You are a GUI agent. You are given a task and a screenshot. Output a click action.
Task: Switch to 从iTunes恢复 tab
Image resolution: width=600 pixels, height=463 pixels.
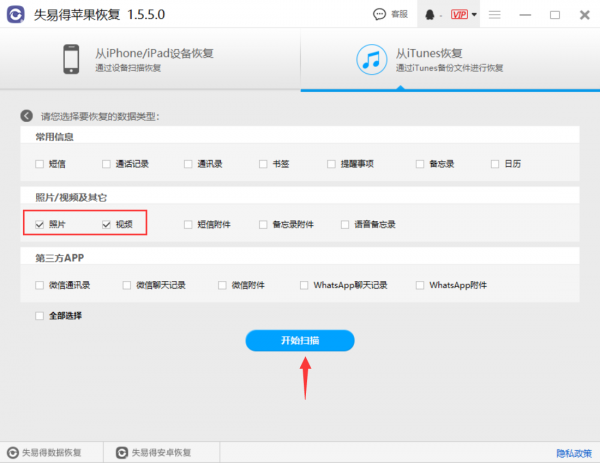point(450,59)
